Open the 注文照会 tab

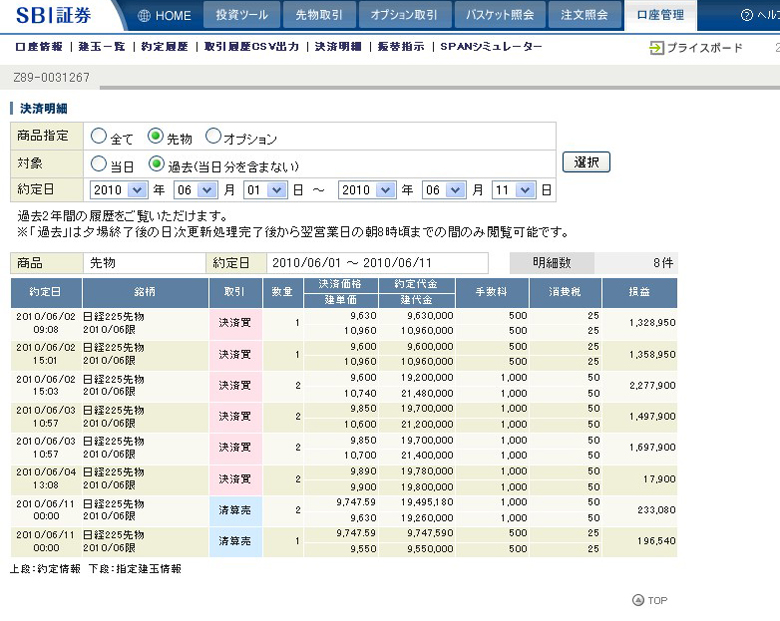585,15
